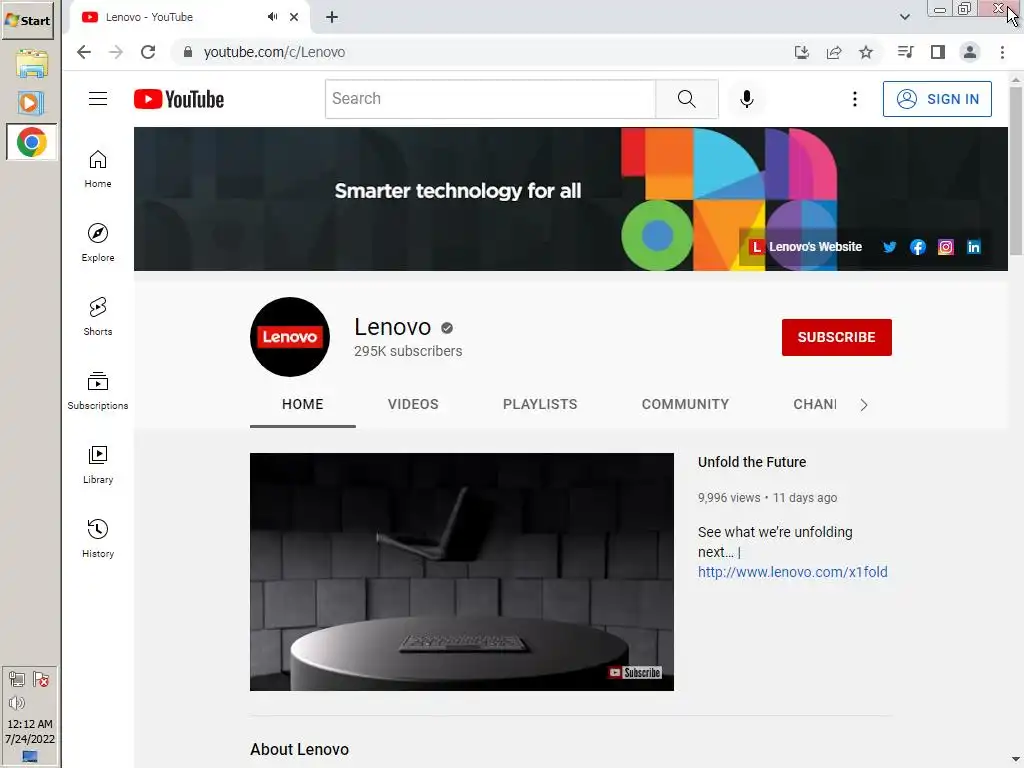Screen dimensions: 1024x768
Task: Open the media player taskbar icon
Action: click(x=31, y=103)
